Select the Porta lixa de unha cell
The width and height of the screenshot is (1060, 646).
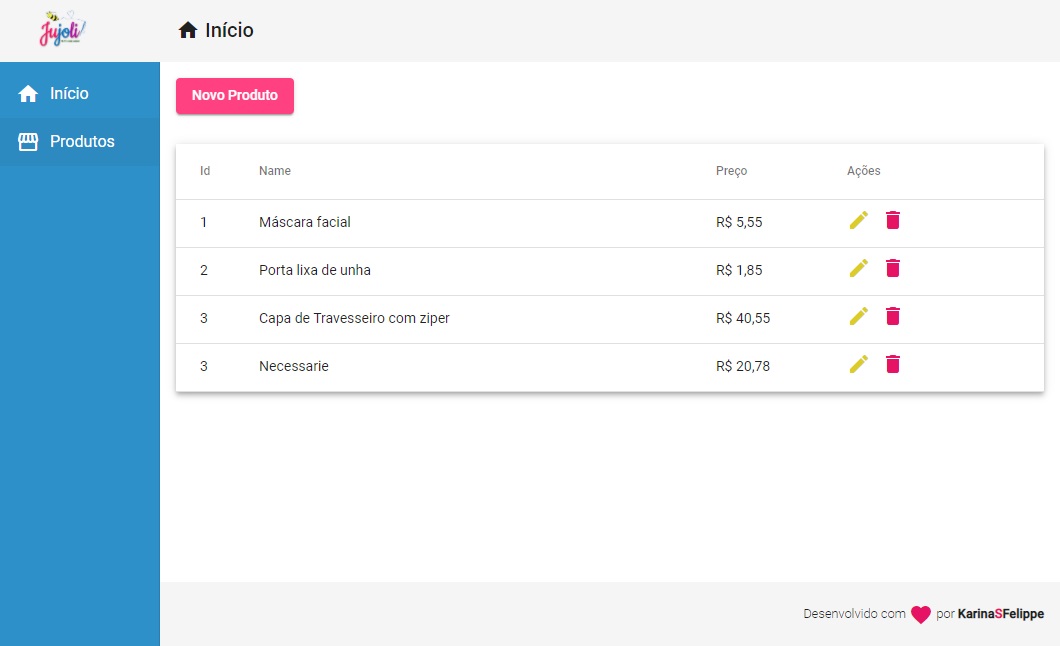coord(314,270)
